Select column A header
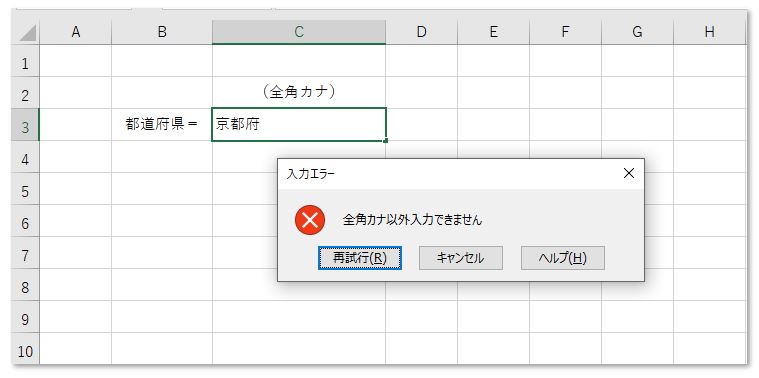This screenshot has width=759, height=378. [x=76, y=32]
